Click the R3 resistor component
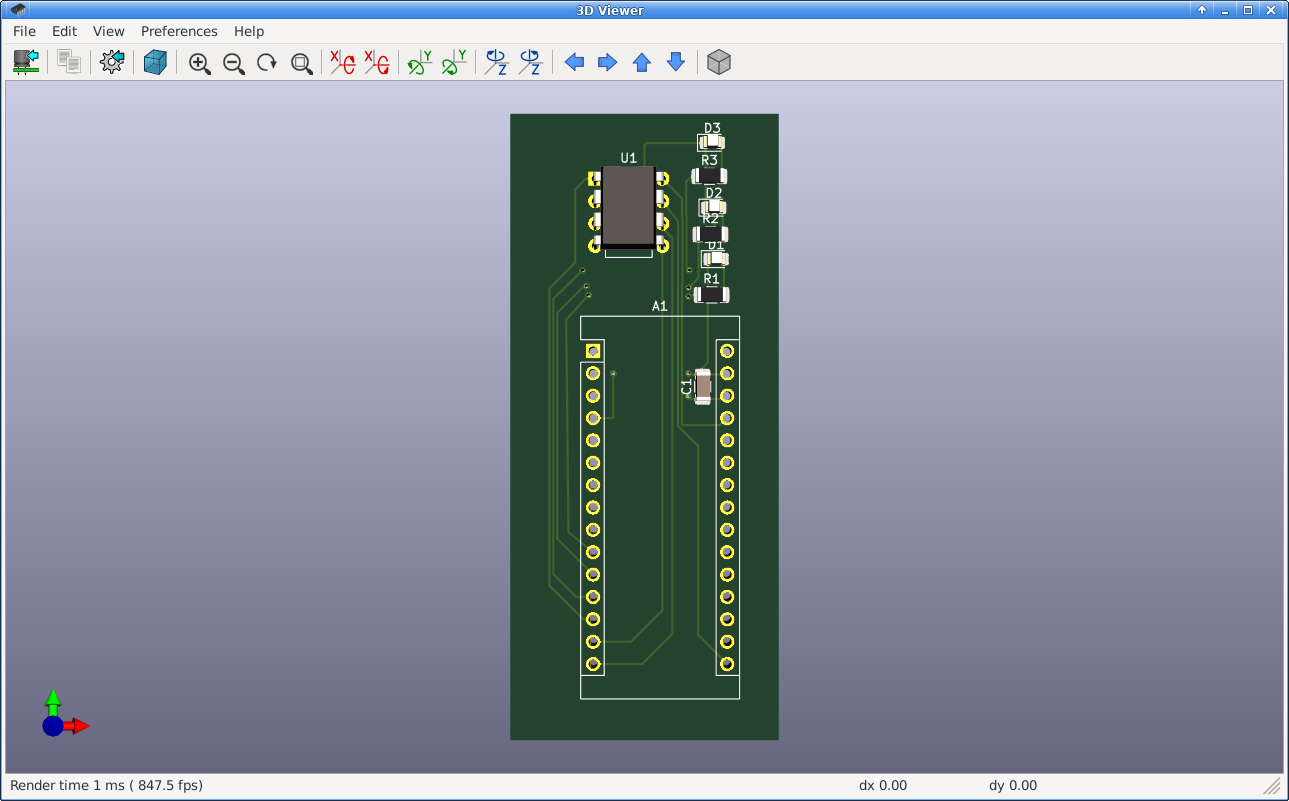 pos(709,176)
